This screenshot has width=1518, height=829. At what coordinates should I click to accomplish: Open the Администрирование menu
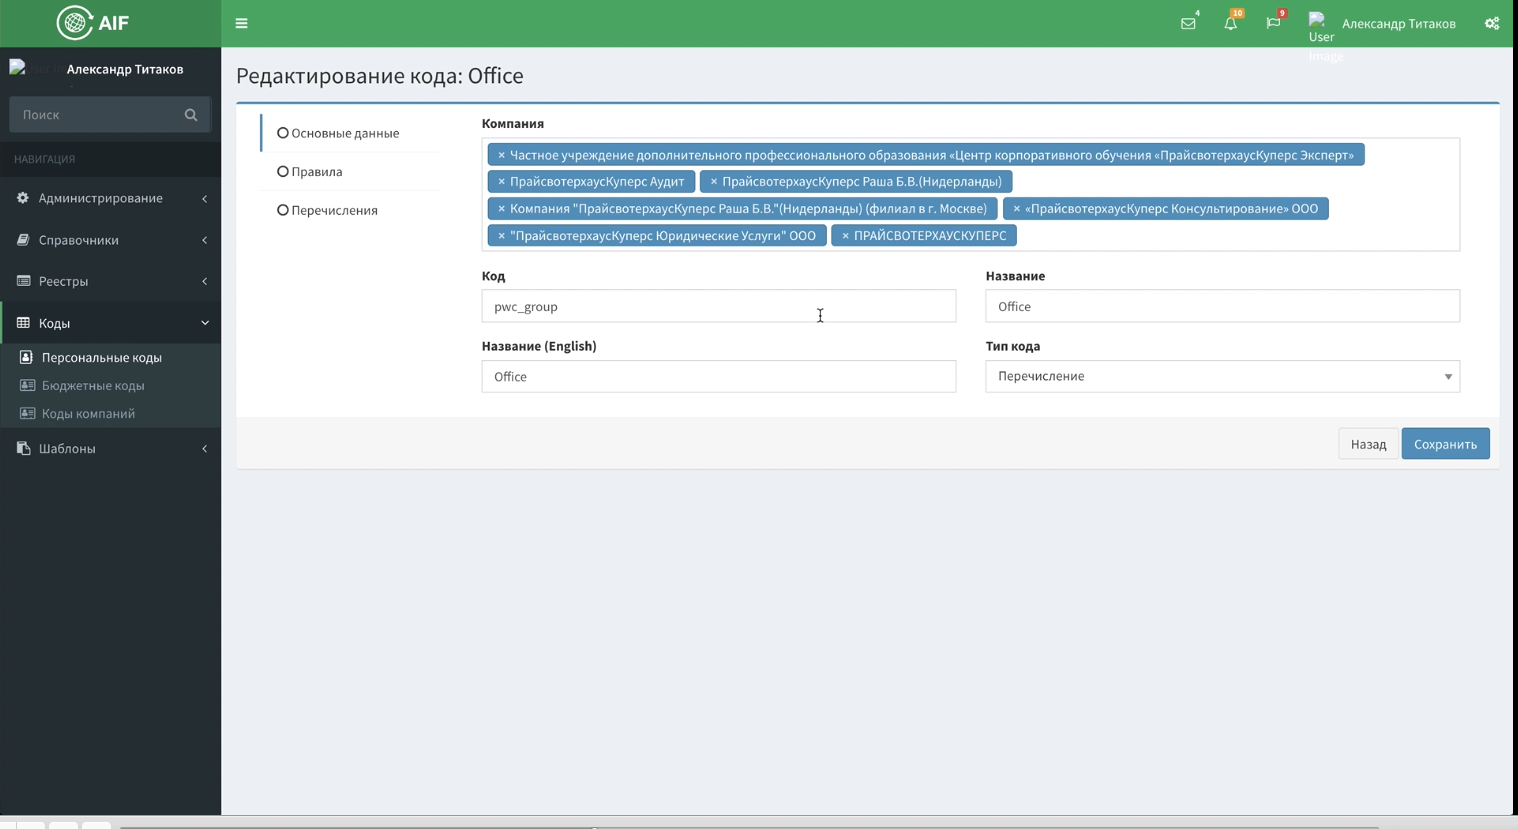(110, 198)
